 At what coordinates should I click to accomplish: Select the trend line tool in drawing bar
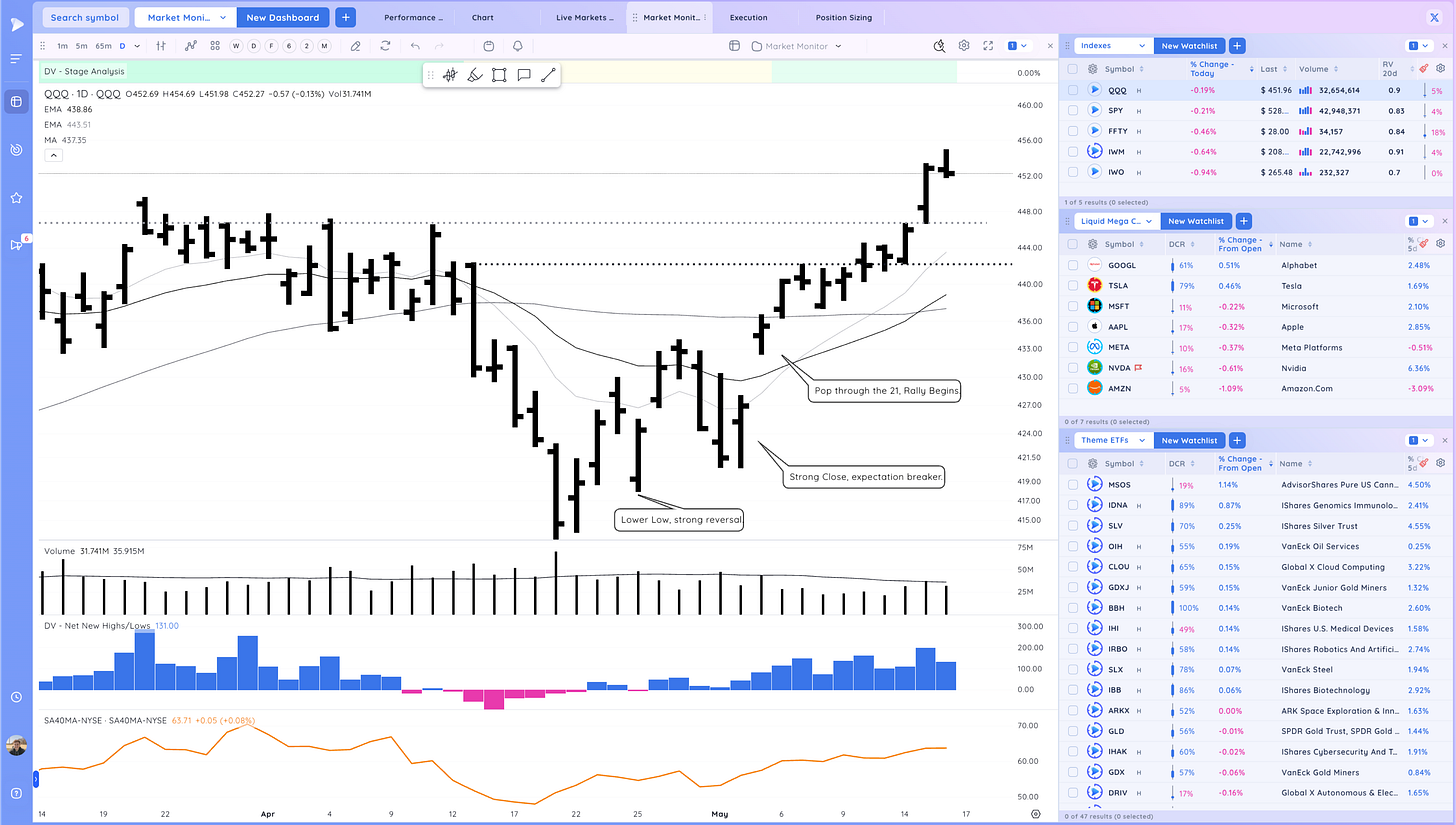548,75
